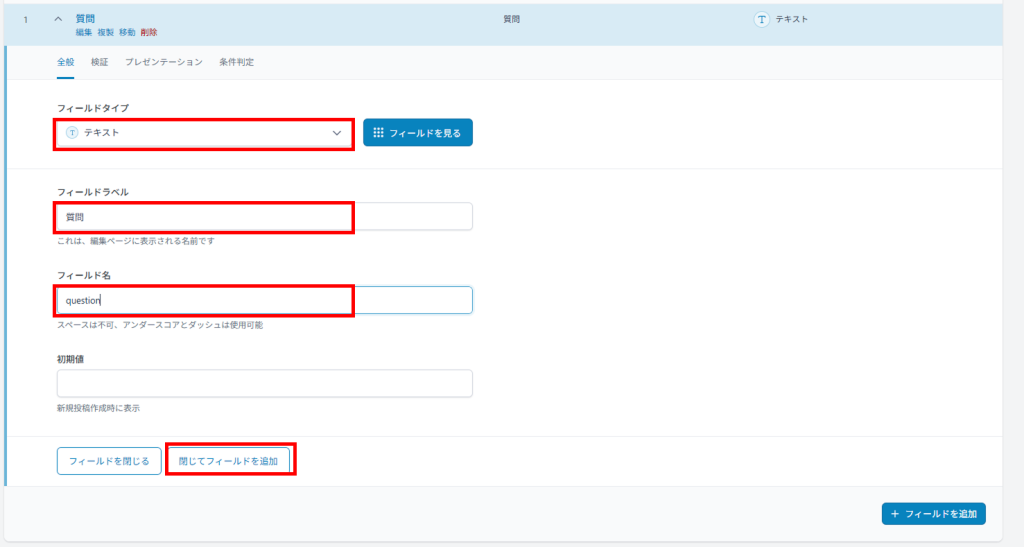The height and width of the screenshot is (547, 1024).
Task: Collapse the 質問 field row using the chevron
Action: tap(58, 19)
